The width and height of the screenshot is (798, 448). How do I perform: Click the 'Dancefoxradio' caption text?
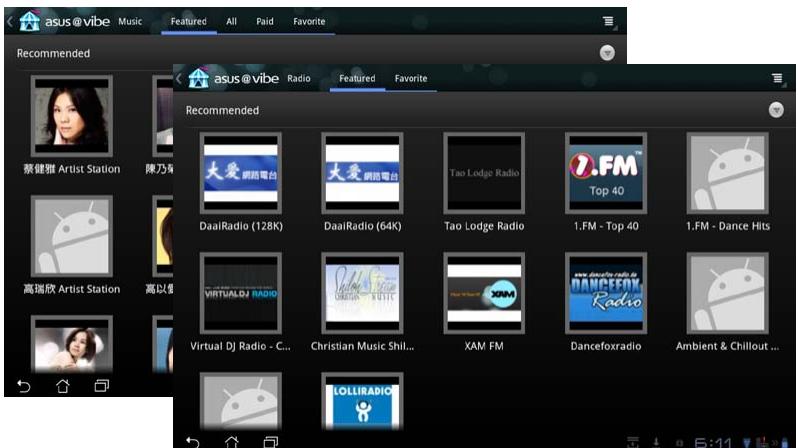coord(606,346)
